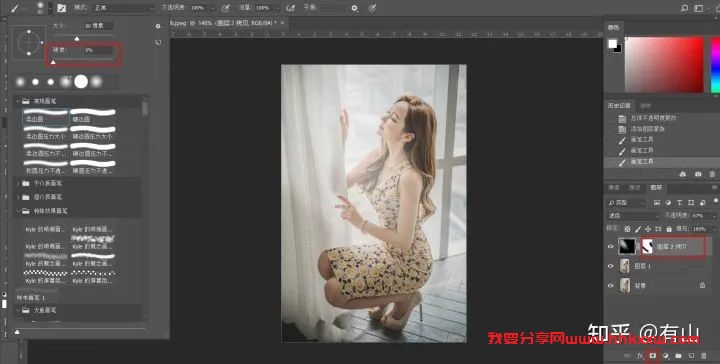Expand the 湿介质画笔 brush folder
The image size is (720, 364).
(18, 197)
